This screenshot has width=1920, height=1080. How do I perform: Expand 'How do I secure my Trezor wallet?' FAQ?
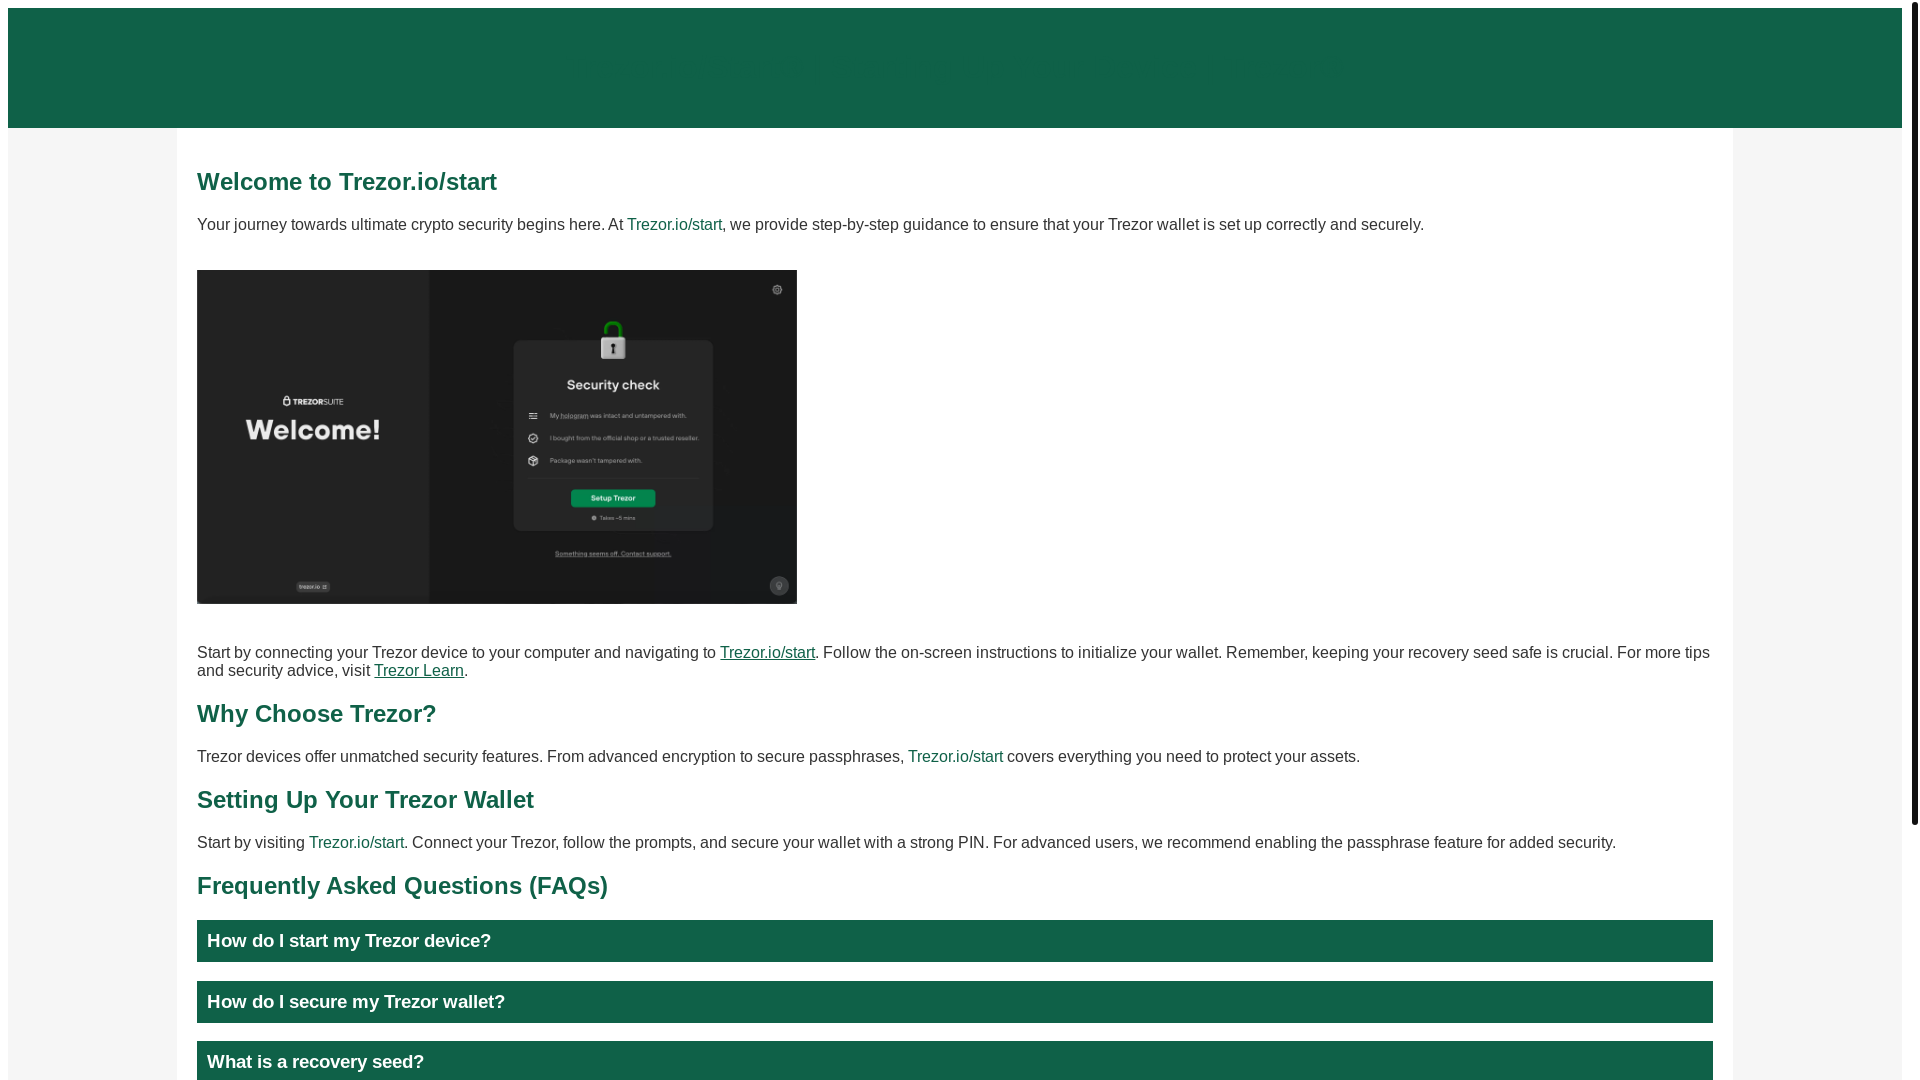[x=954, y=1002]
